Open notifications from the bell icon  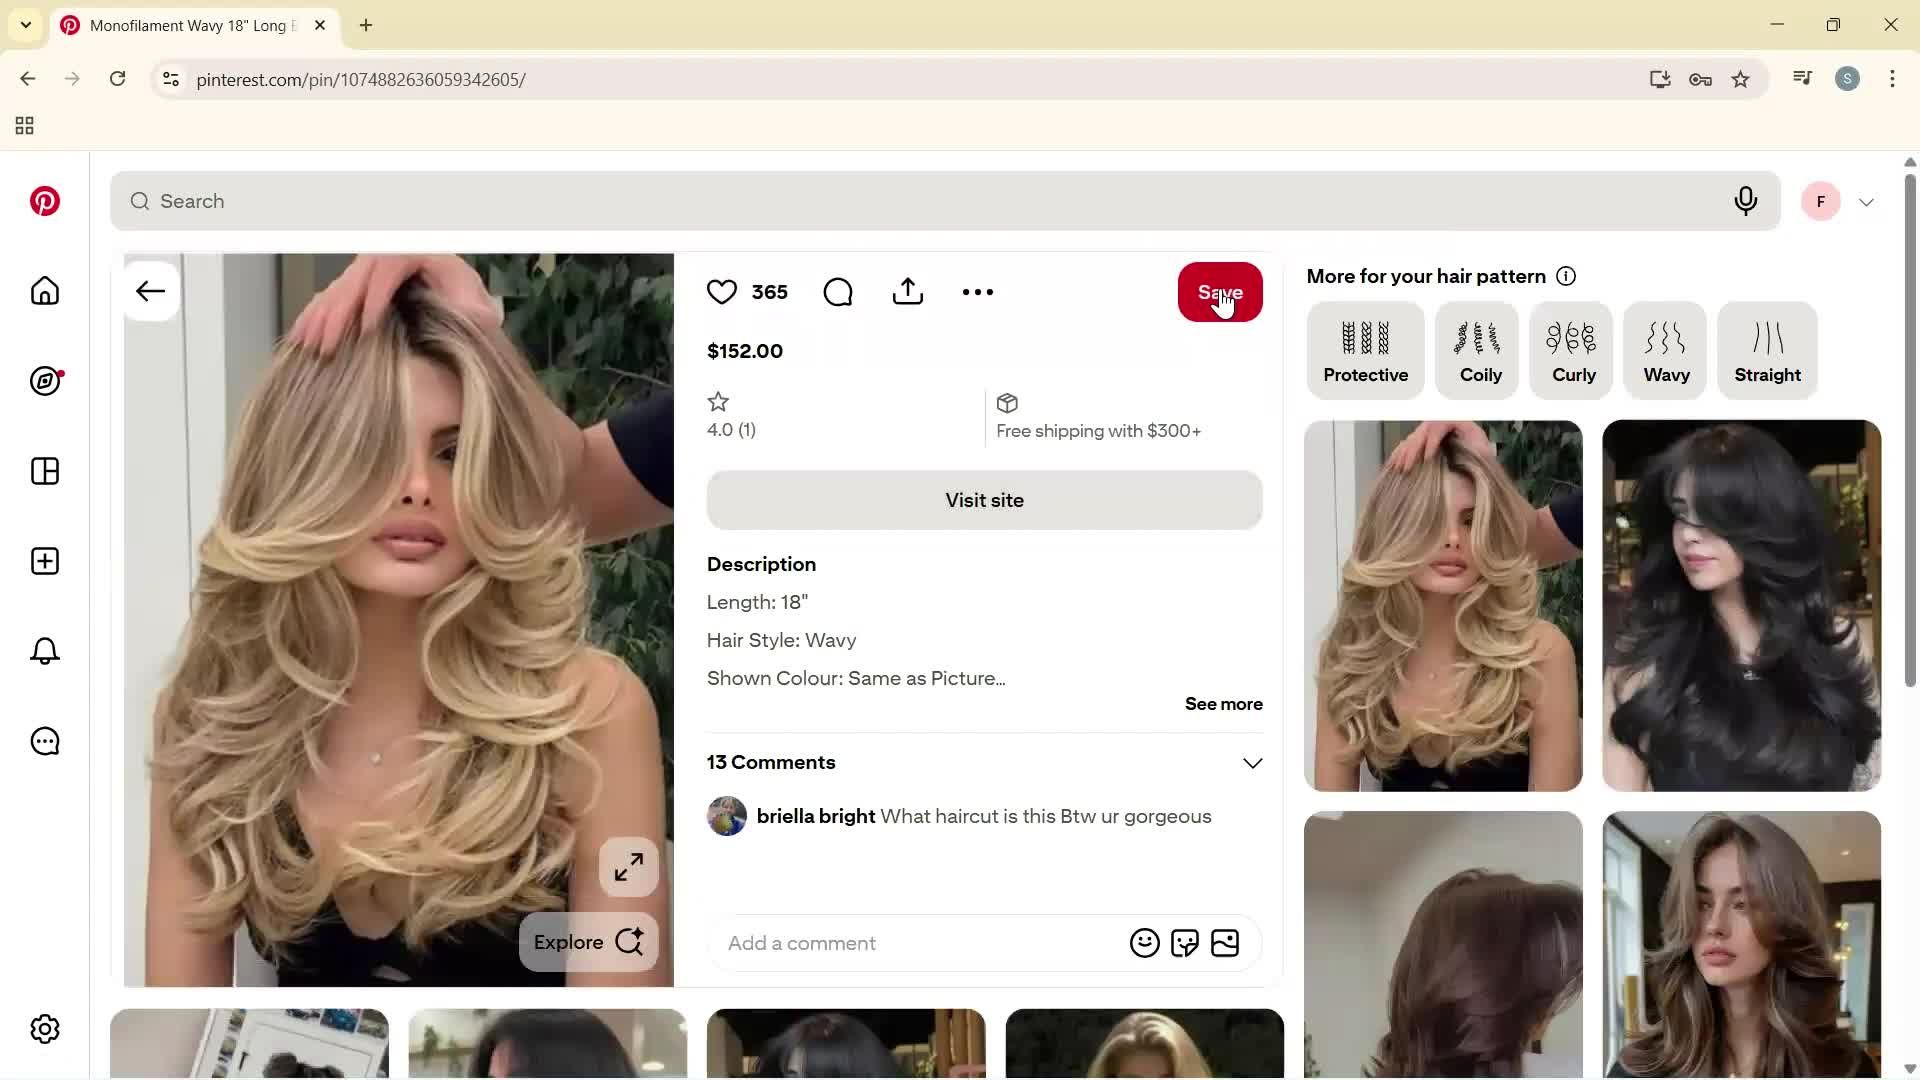pos(44,651)
